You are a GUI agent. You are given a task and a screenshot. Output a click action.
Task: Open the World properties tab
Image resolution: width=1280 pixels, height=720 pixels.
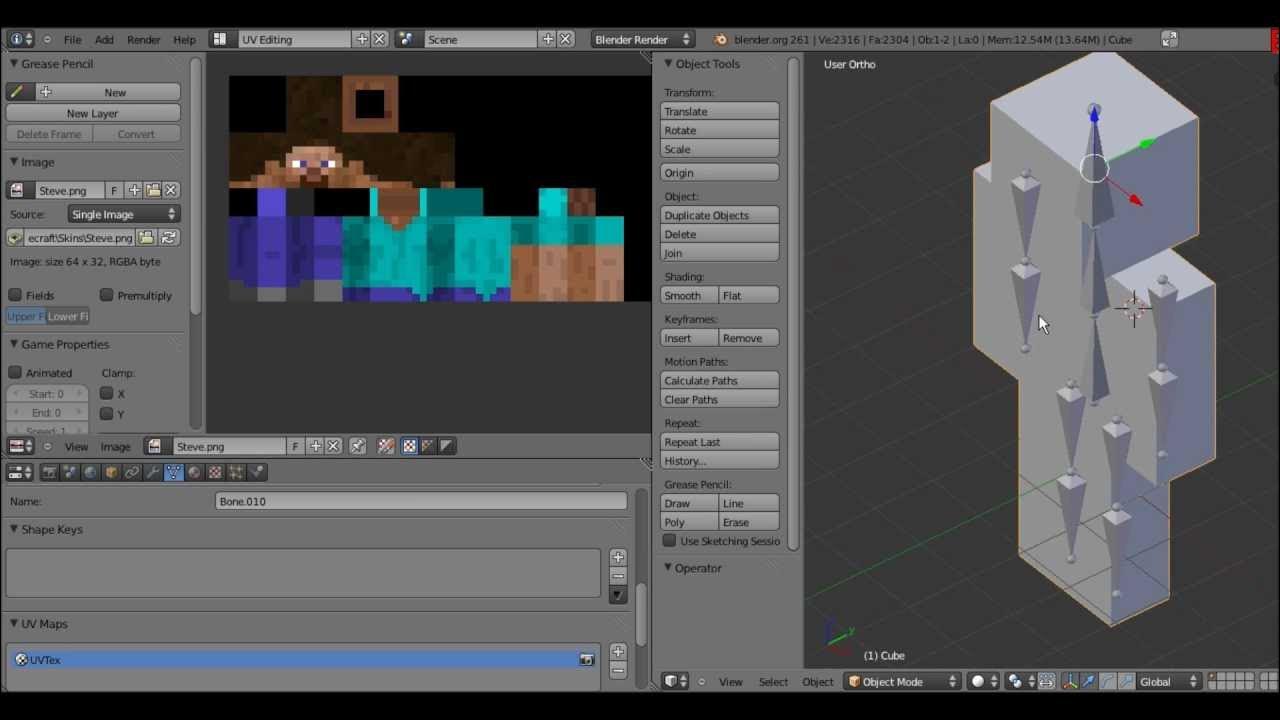(x=91, y=472)
